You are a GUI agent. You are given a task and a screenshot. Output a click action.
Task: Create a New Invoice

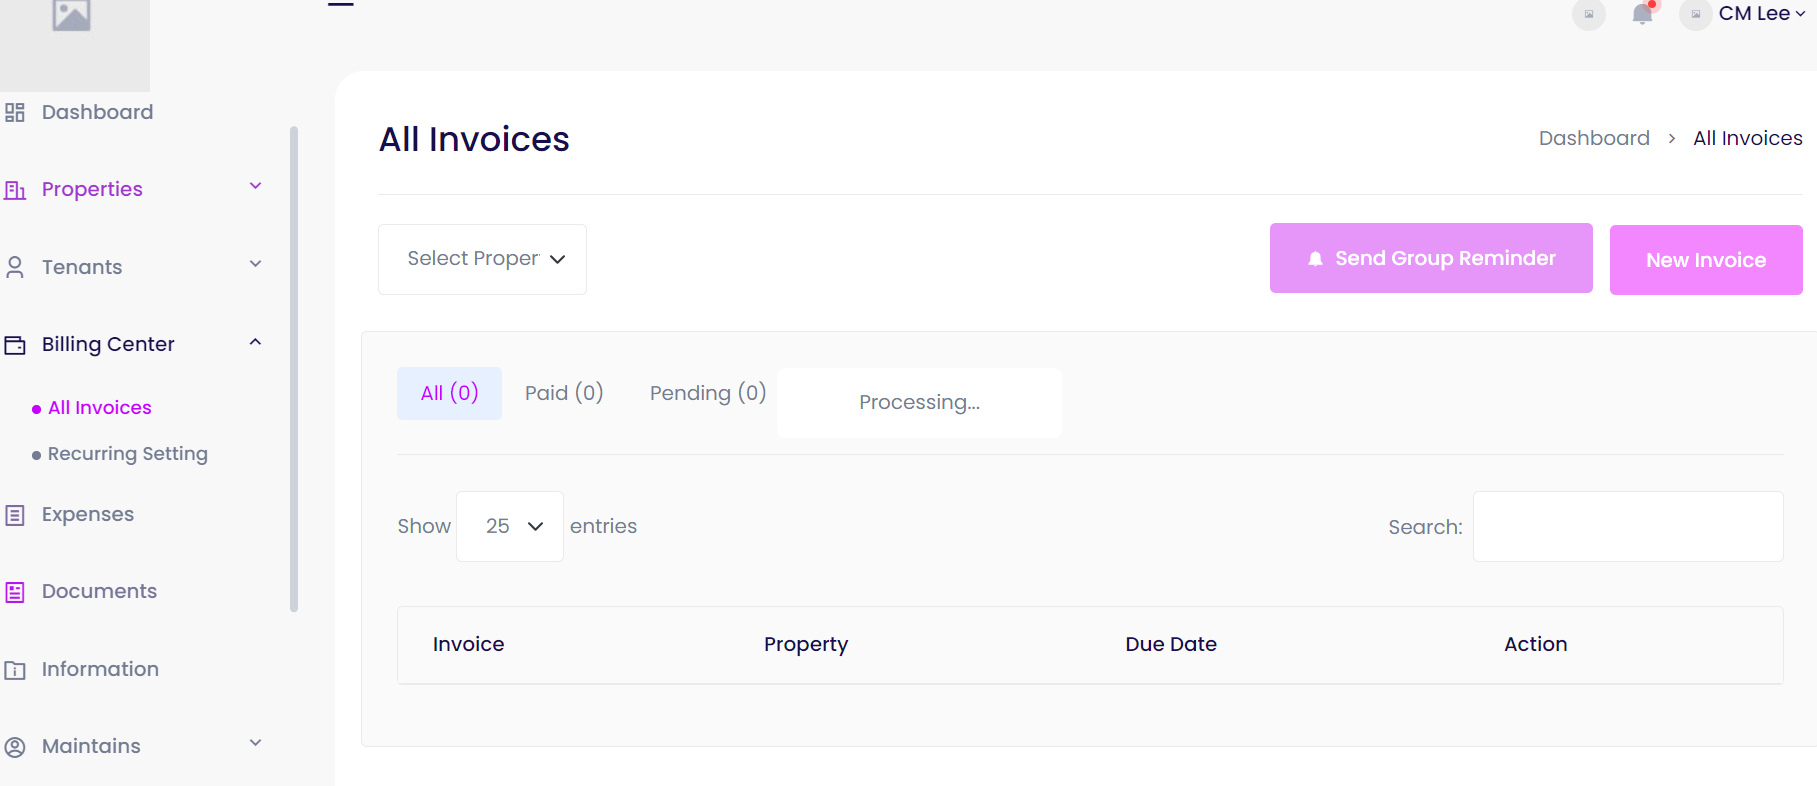coord(1706,260)
